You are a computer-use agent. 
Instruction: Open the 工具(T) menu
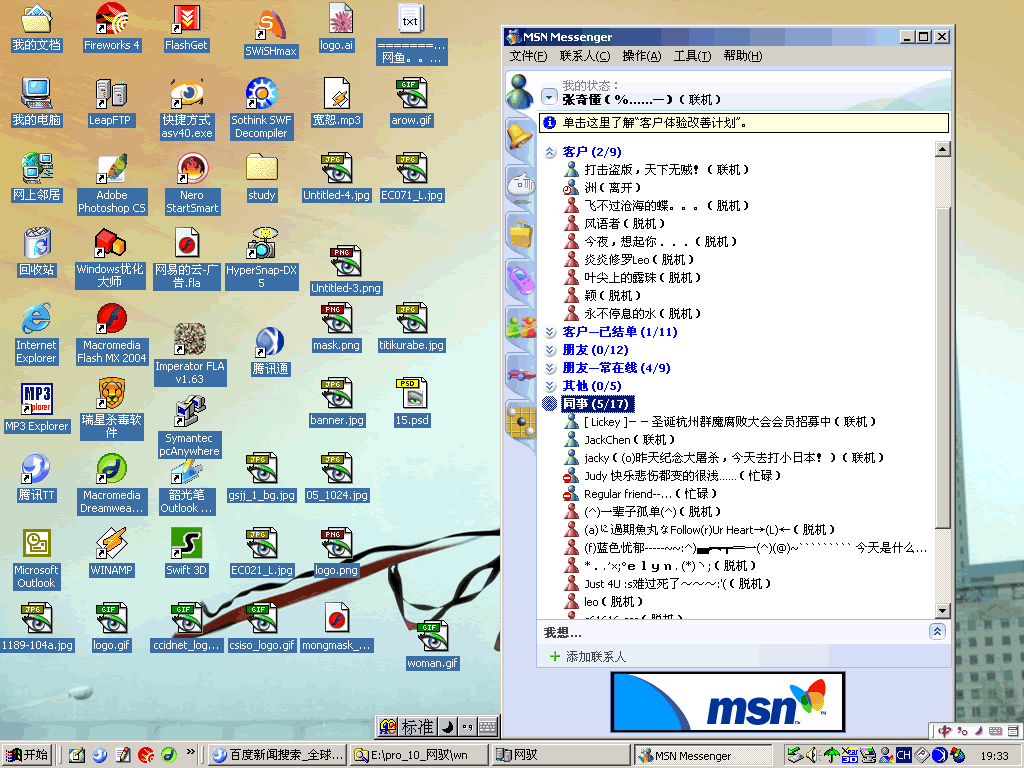(692, 56)
